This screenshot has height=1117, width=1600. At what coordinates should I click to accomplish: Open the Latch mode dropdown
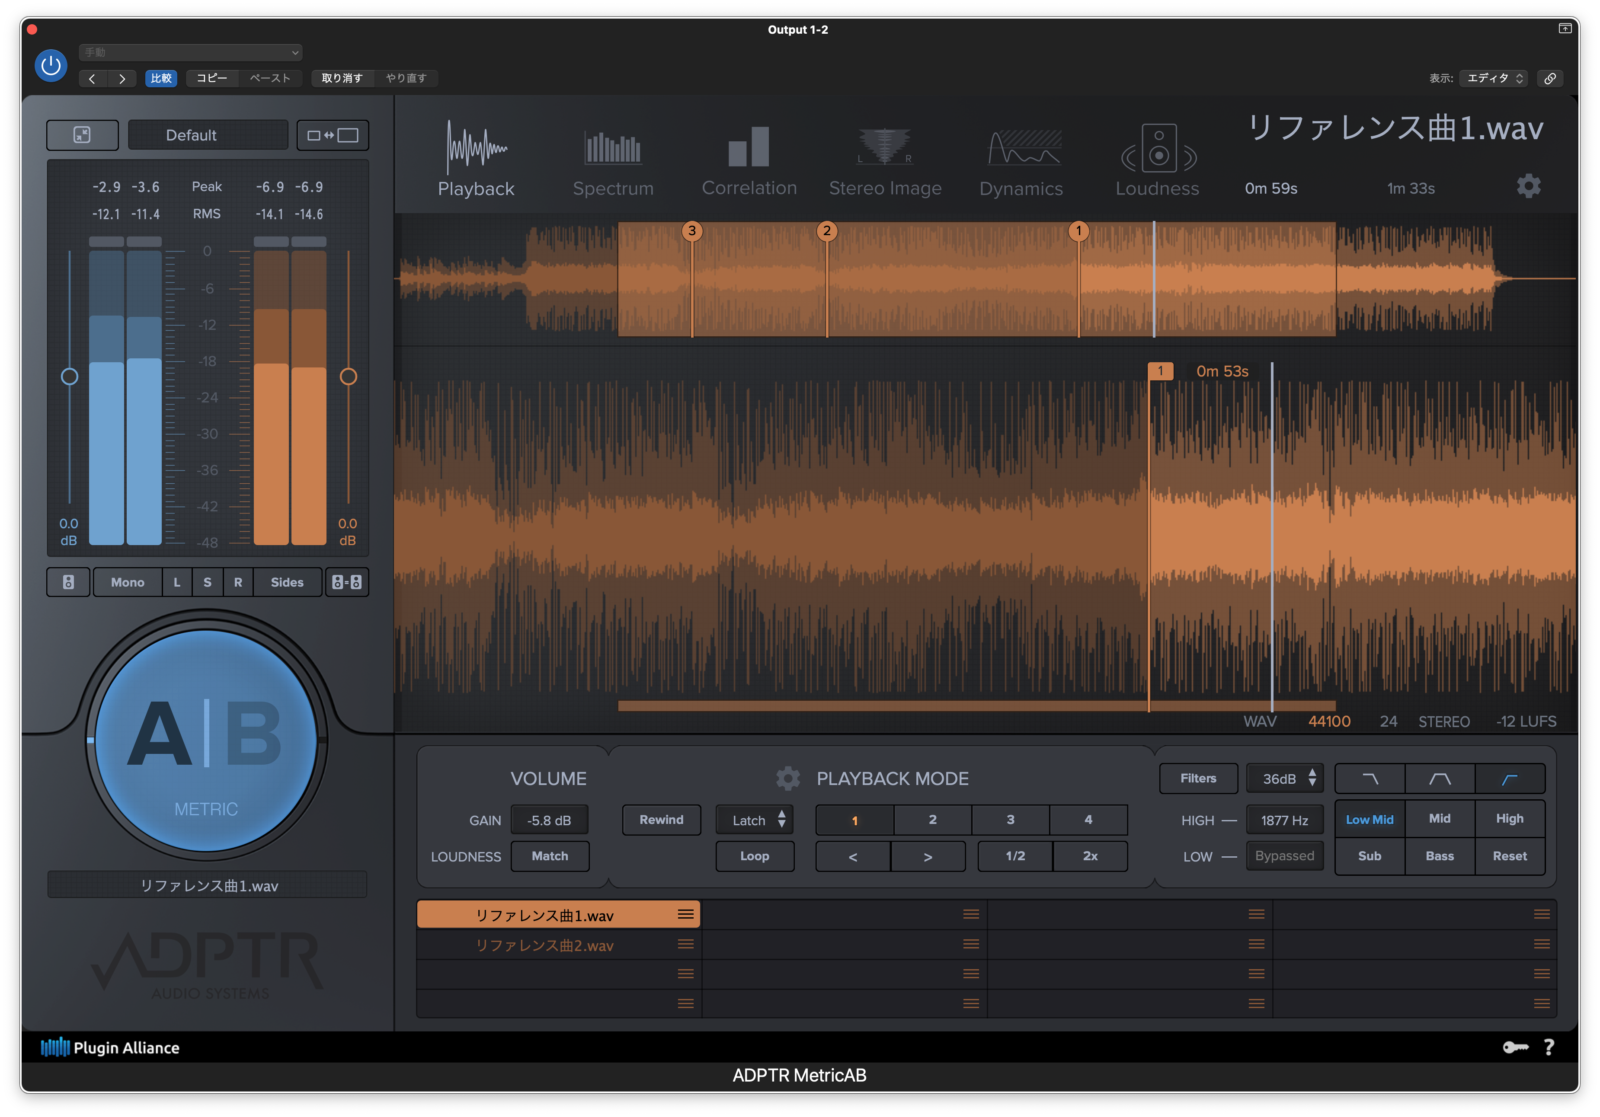754,819
